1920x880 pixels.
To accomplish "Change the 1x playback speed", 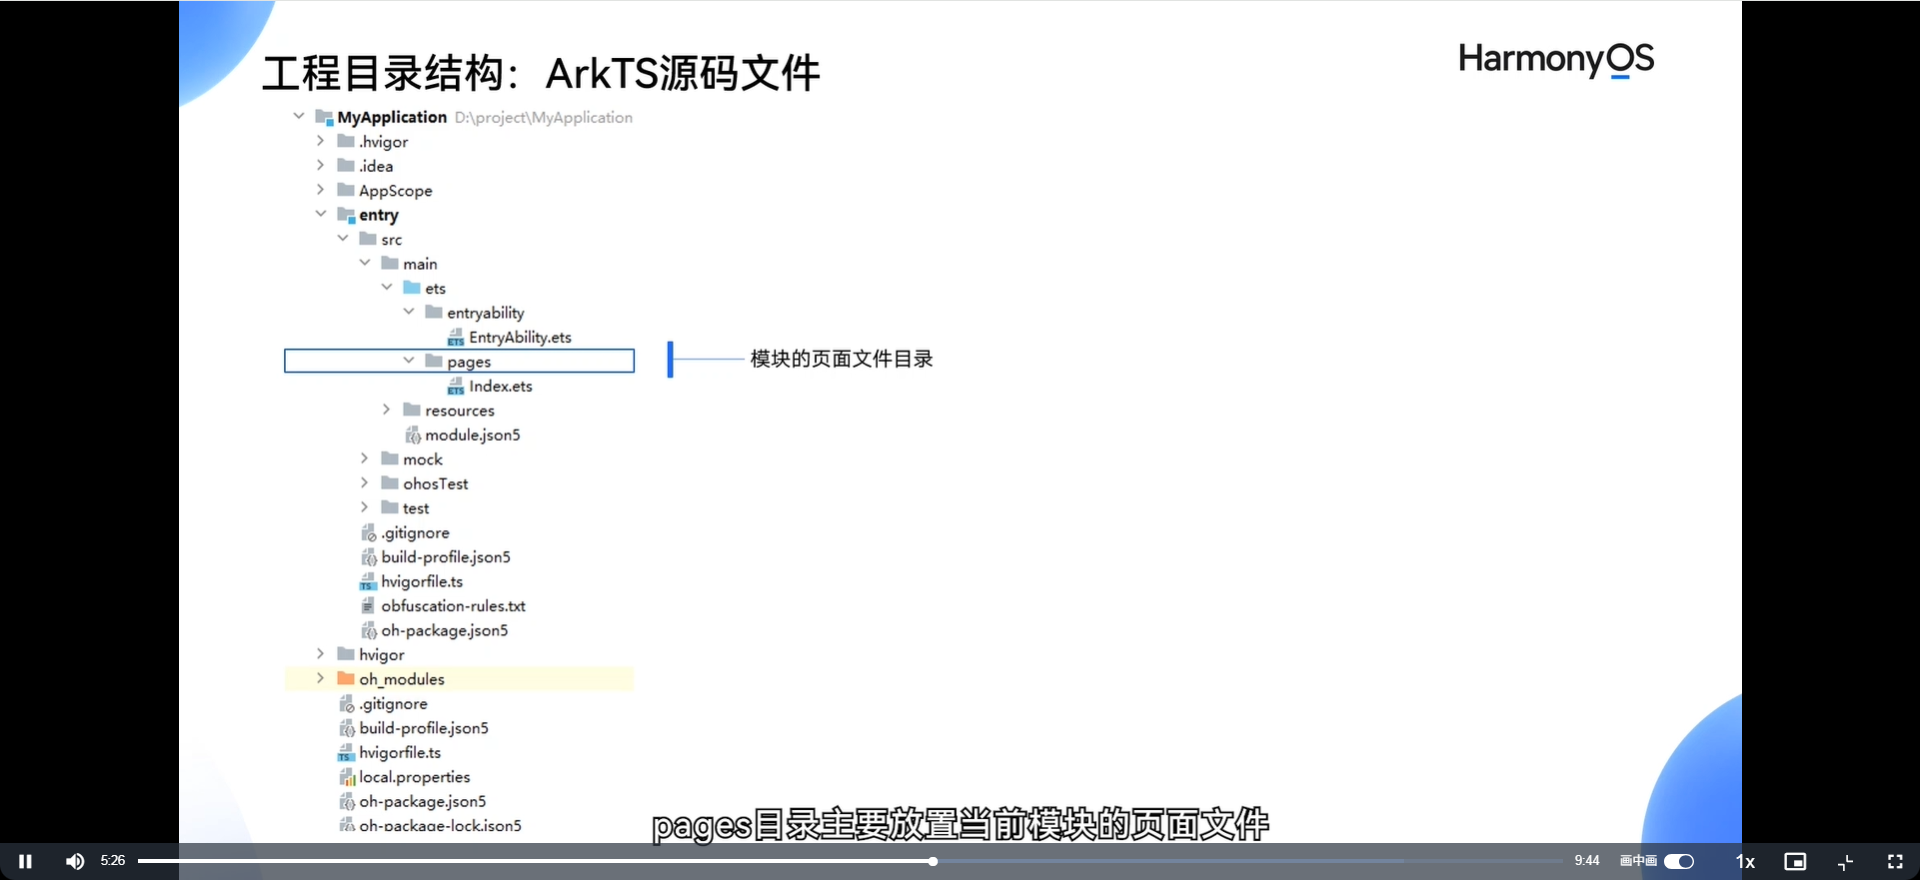I will (x=1745, y=861).
